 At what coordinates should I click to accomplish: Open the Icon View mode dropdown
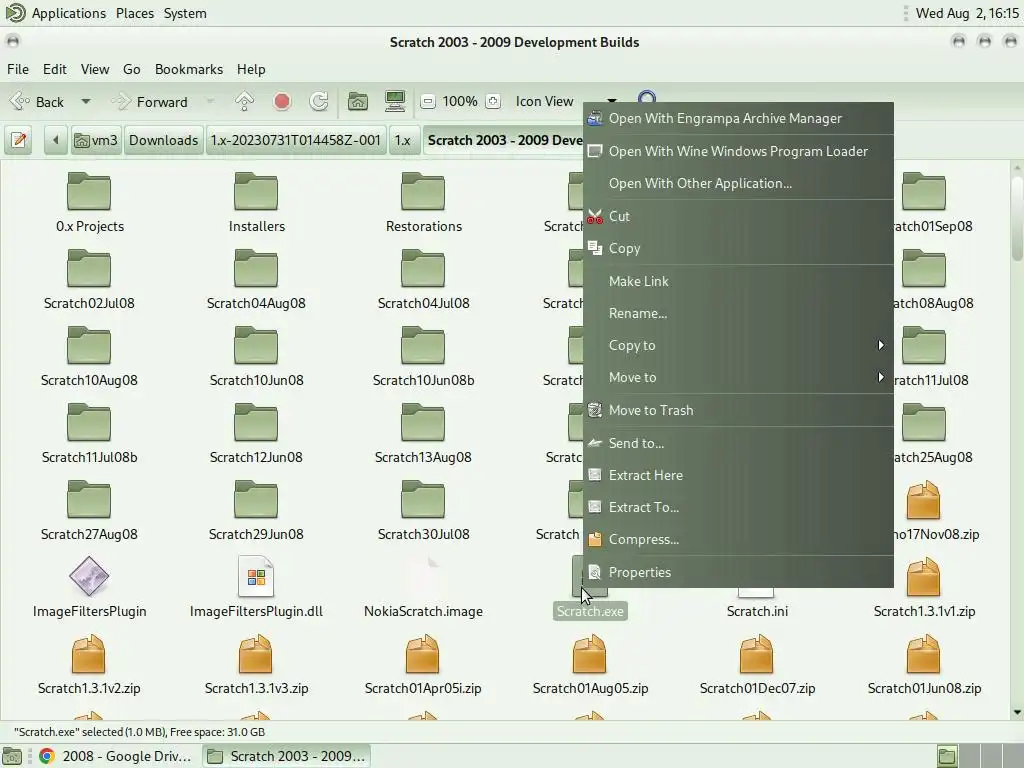pos(566,101)
